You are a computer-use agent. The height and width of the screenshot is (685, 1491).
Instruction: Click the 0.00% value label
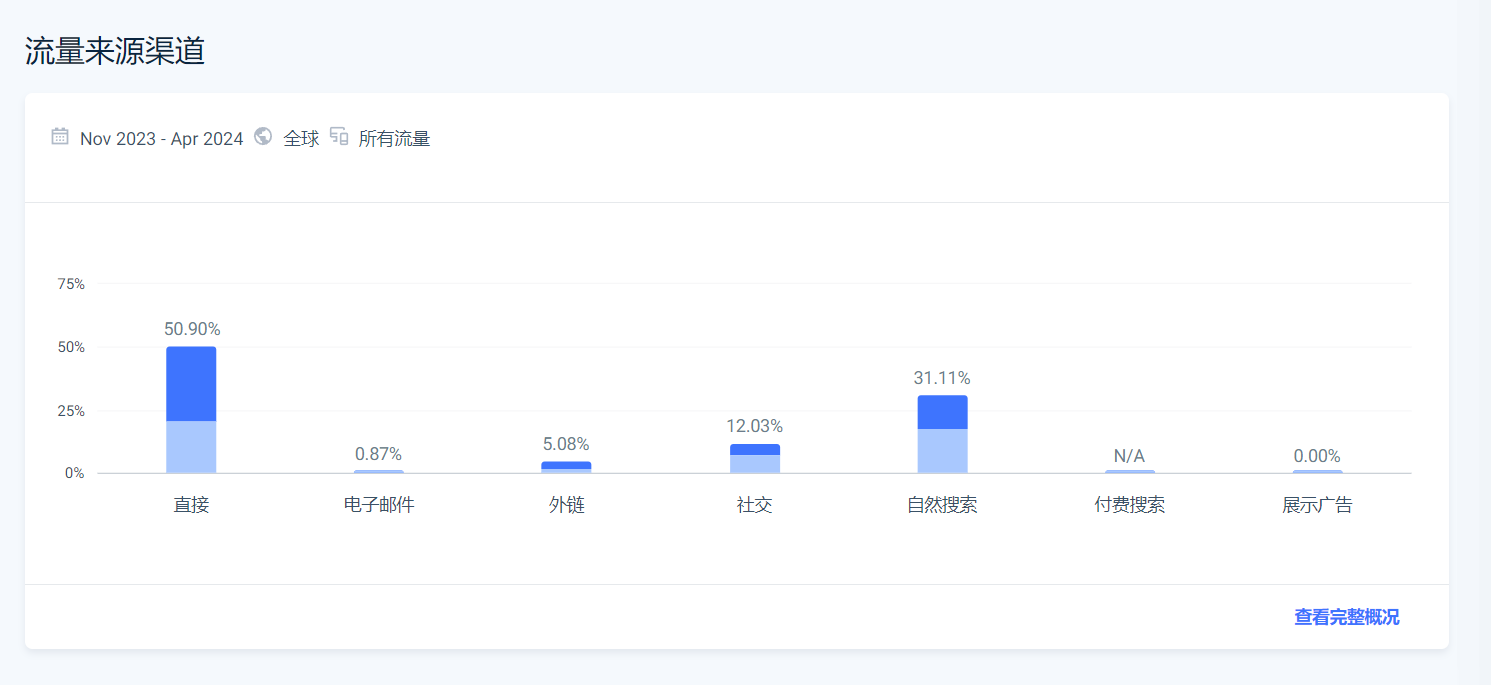(x=1317, y=456)
